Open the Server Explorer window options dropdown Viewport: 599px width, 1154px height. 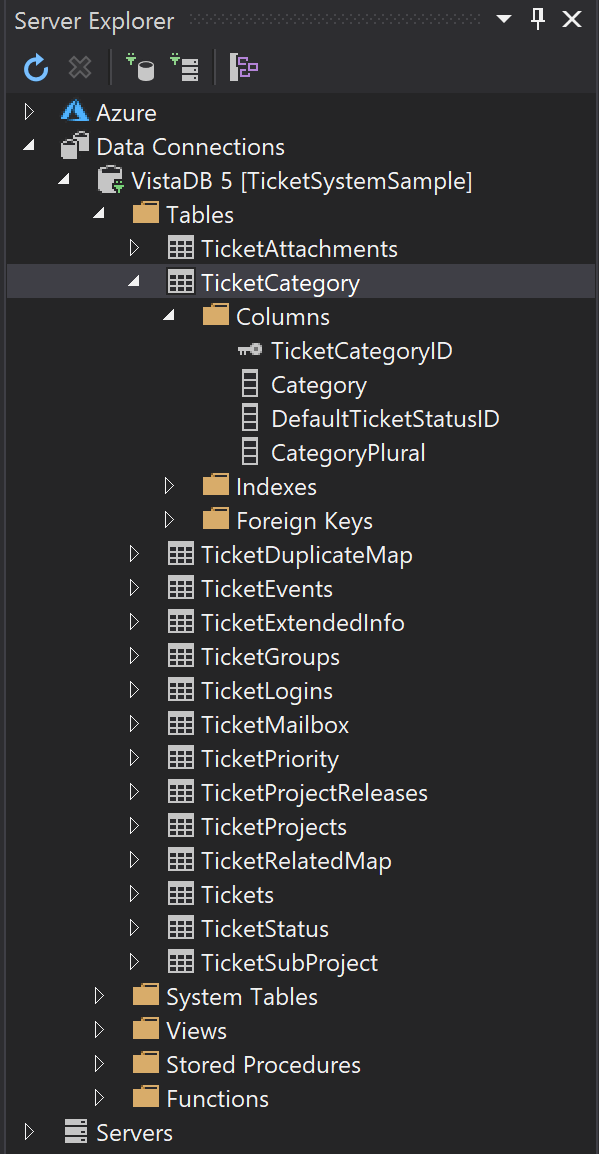(x=503, y=19)
